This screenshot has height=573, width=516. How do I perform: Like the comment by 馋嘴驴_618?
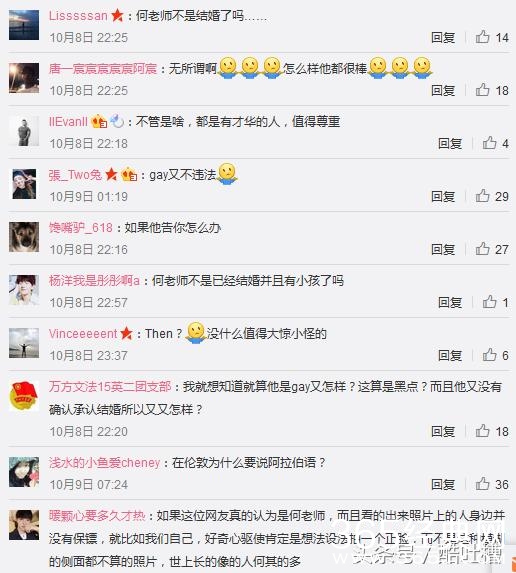click(482, 249)
